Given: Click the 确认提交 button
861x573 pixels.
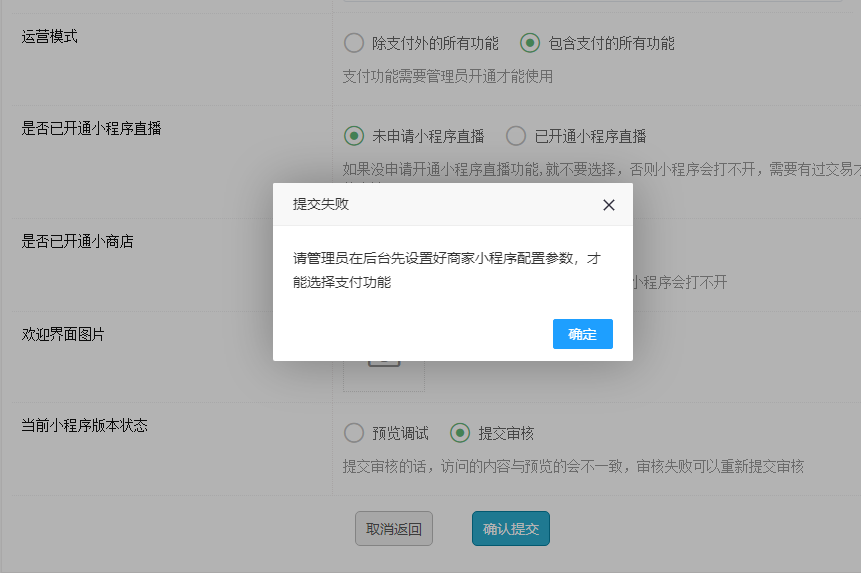Looking at the screenshot, I should click(x=510, y=529).
